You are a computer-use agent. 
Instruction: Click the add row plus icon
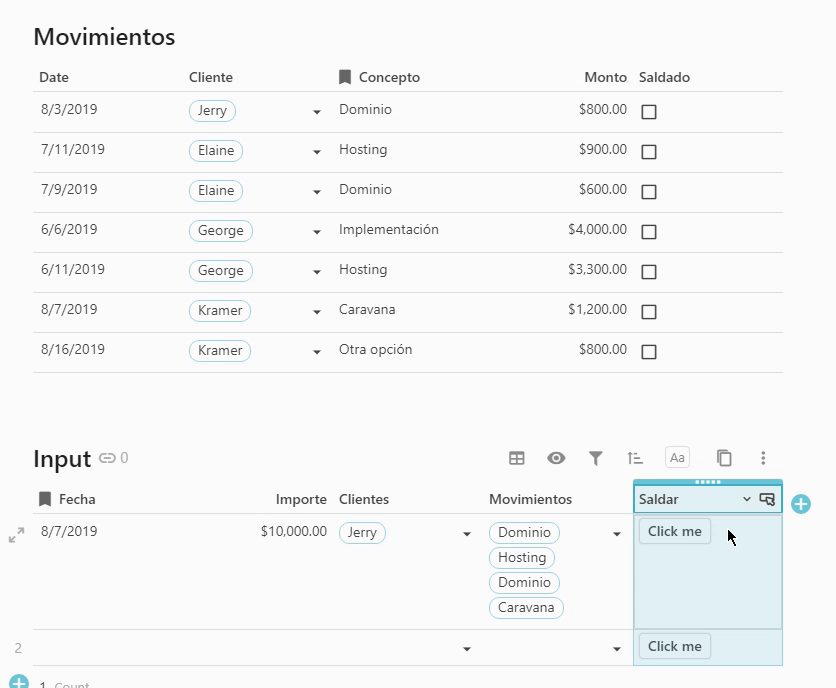[18, 684]
